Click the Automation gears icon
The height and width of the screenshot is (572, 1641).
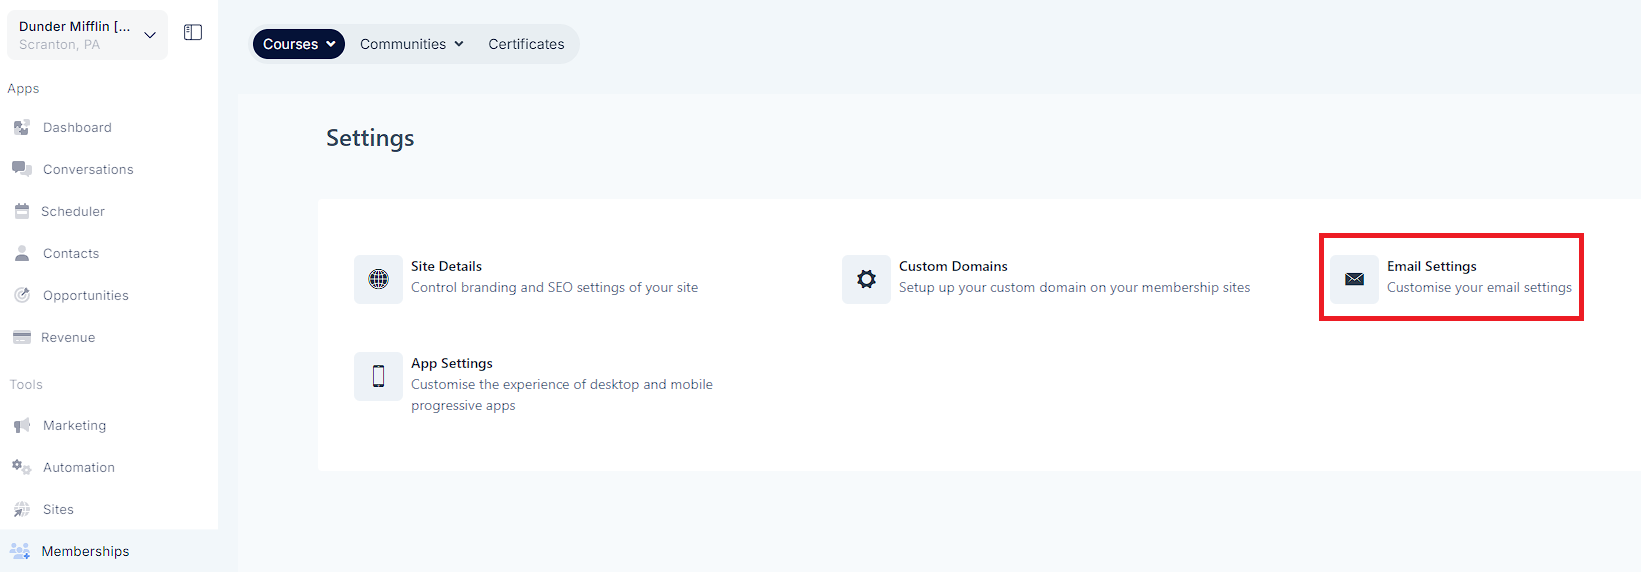click(21, 467)
